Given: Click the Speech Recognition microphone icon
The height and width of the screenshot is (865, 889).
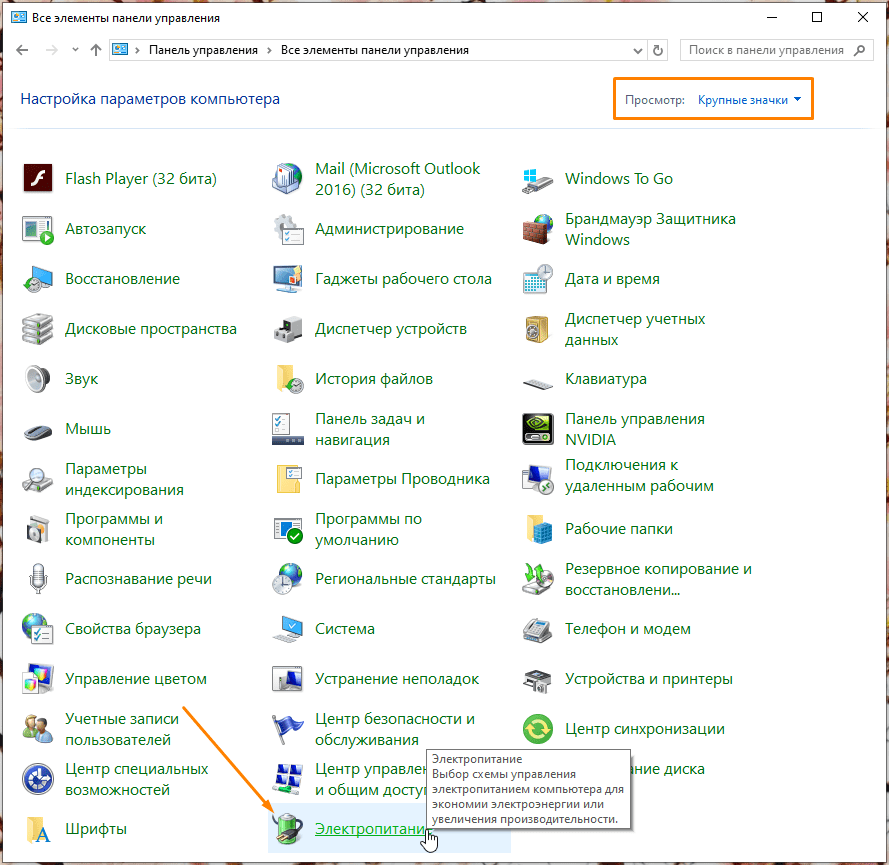Looking at the screenshot, I should [x=37, y=579].
